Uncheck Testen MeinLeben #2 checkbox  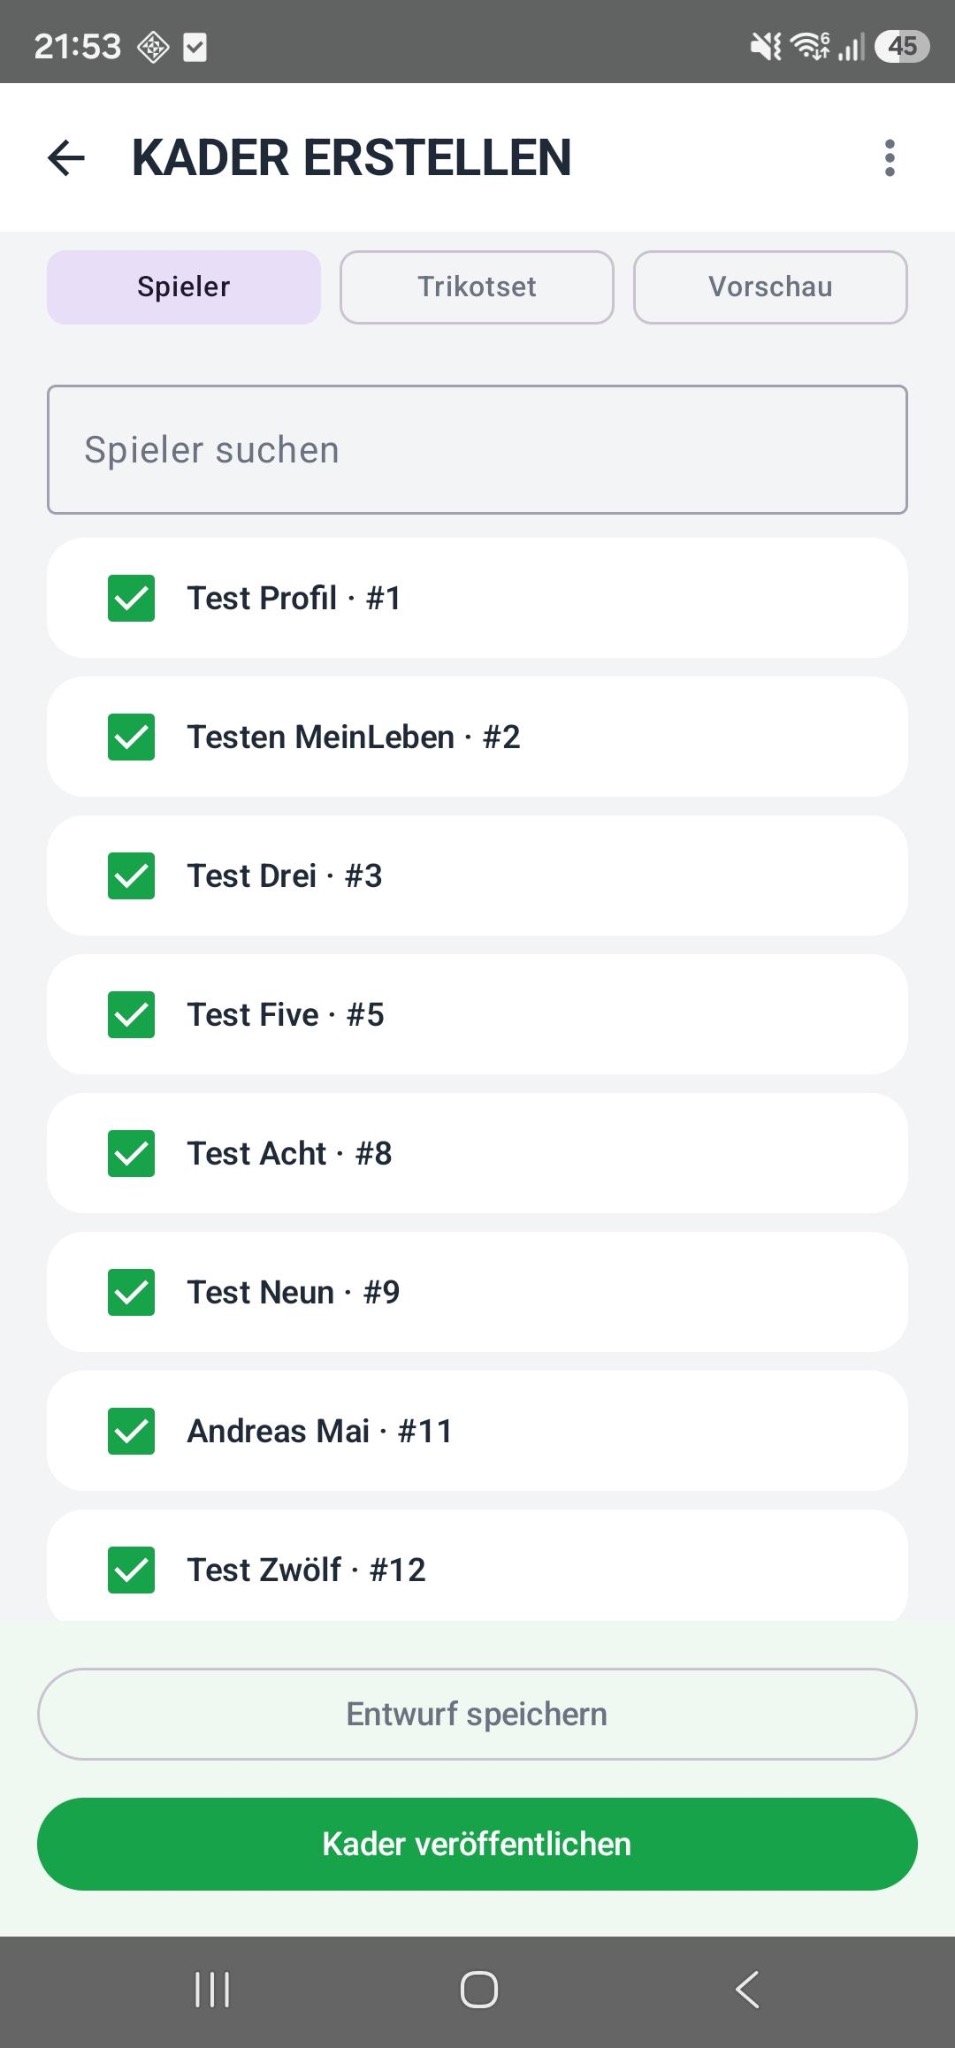coord(131,737)
